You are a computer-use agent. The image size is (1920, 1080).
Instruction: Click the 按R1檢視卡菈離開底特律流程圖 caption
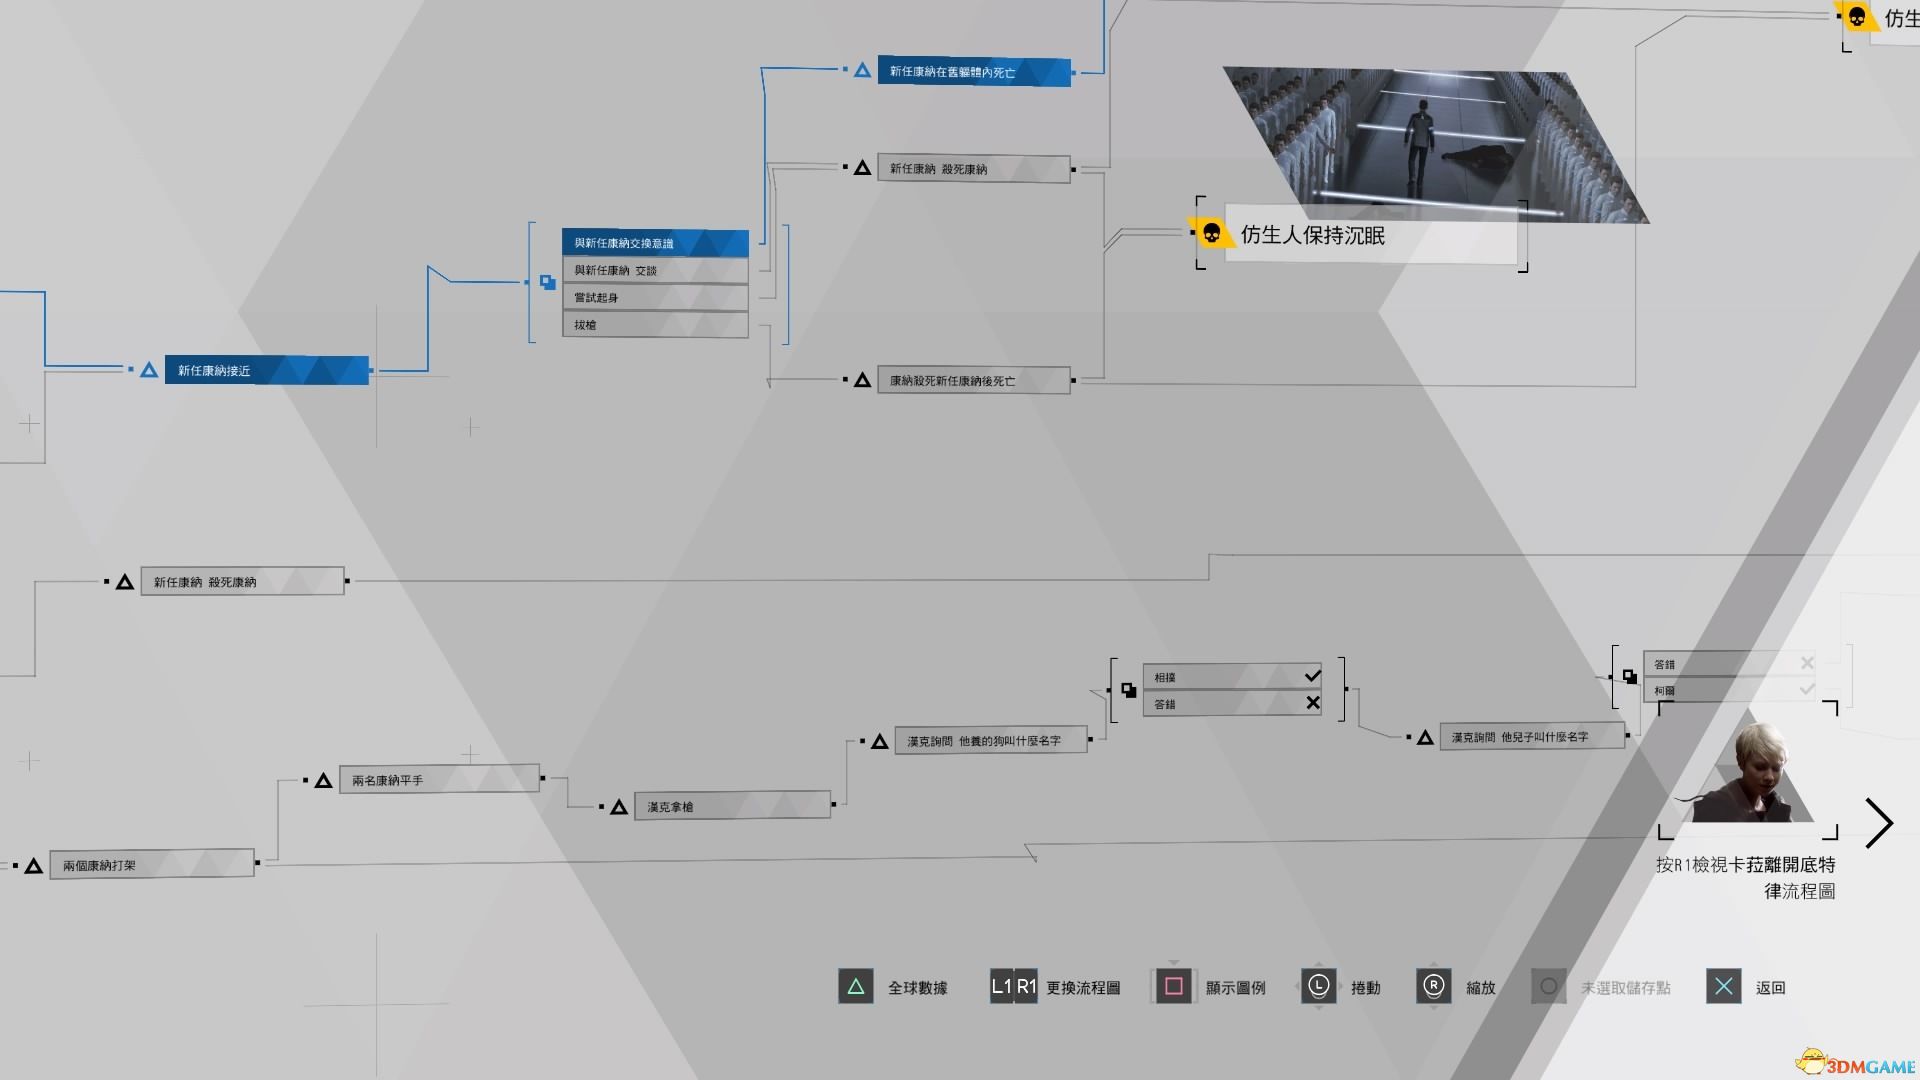(1746, 877)
